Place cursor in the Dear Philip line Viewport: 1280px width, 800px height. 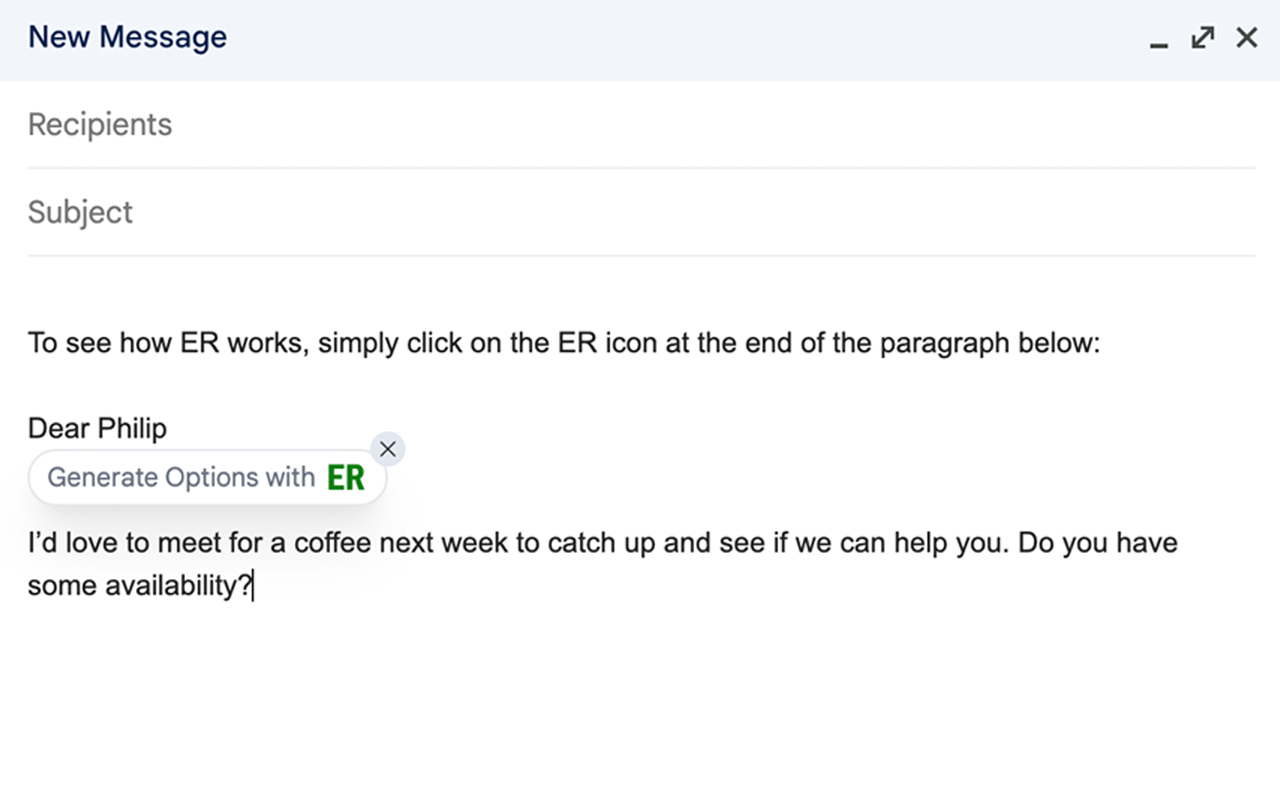tap(98, 429)
